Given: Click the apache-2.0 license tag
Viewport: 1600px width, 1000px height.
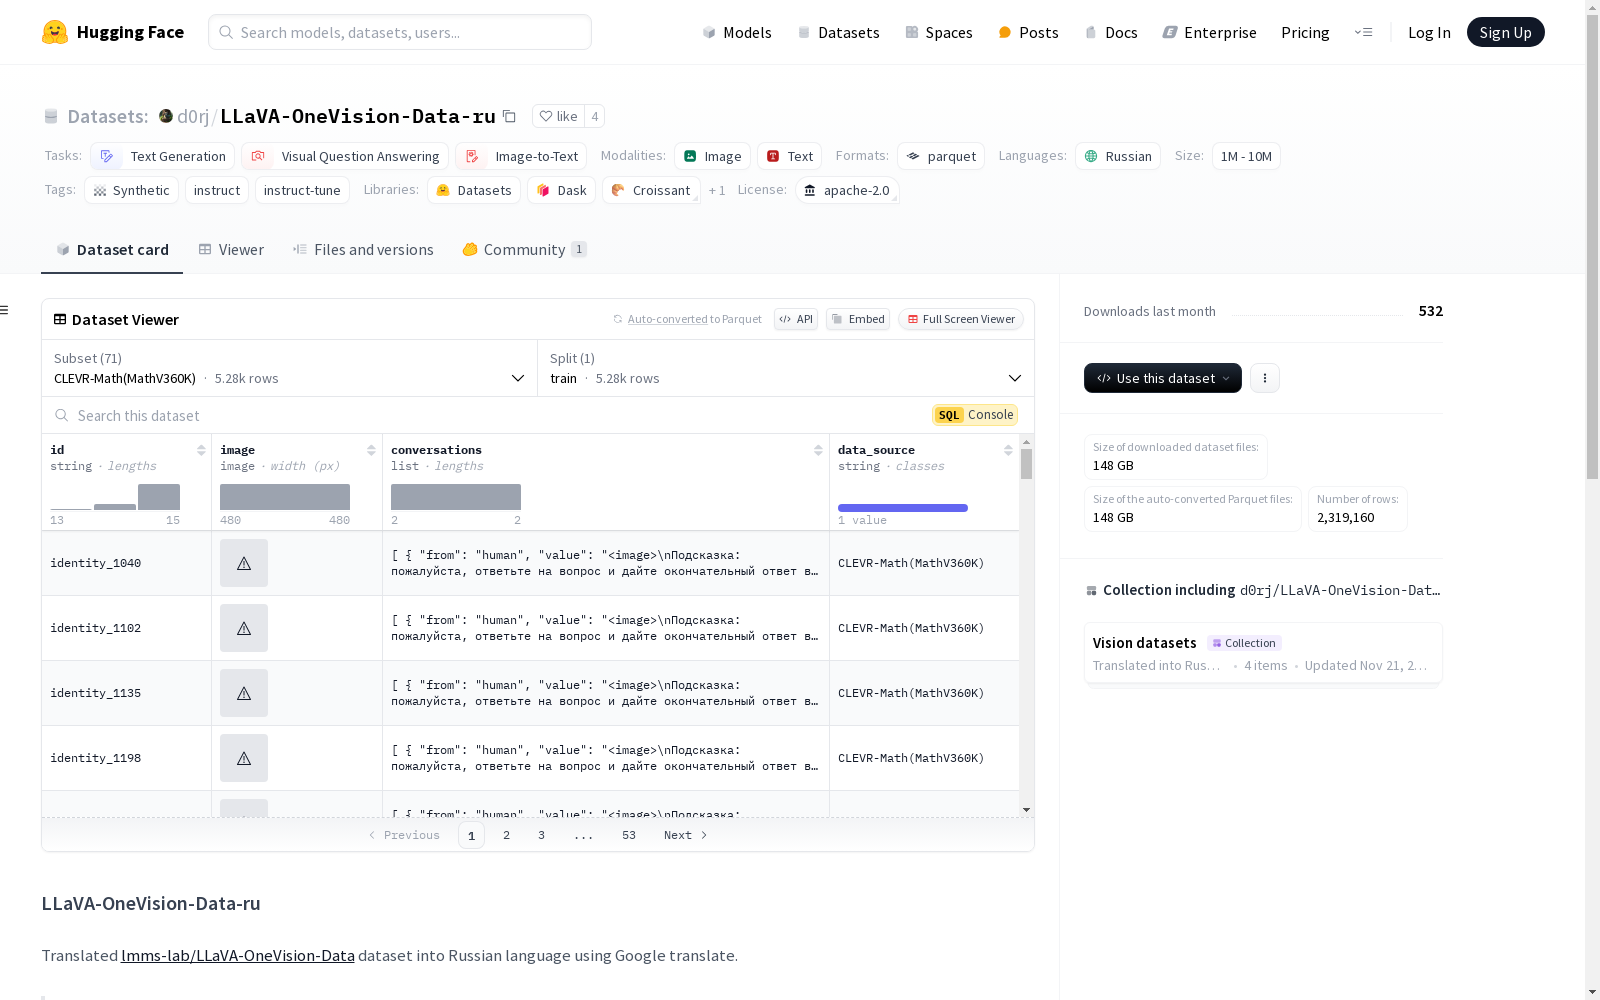Looking at the screenshot, I should tap(847, 190).
